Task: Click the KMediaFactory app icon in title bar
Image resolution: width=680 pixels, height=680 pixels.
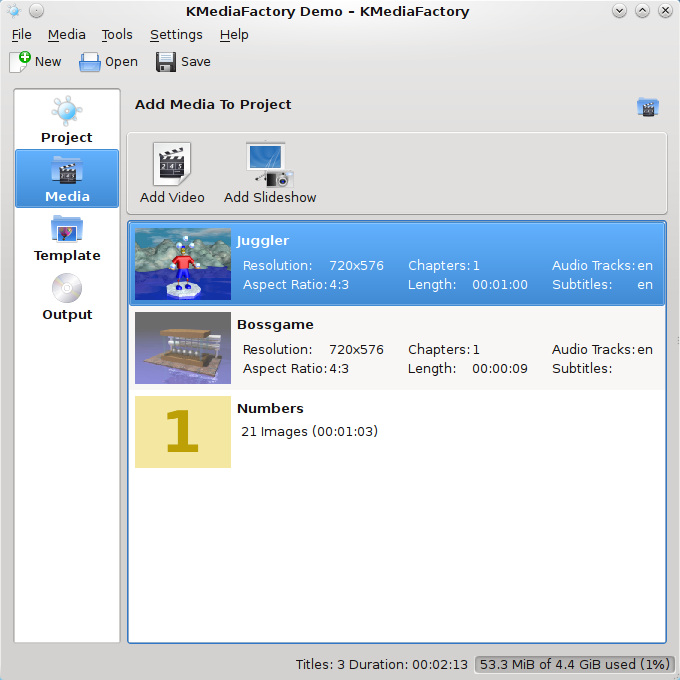Action: pos(14,11)
